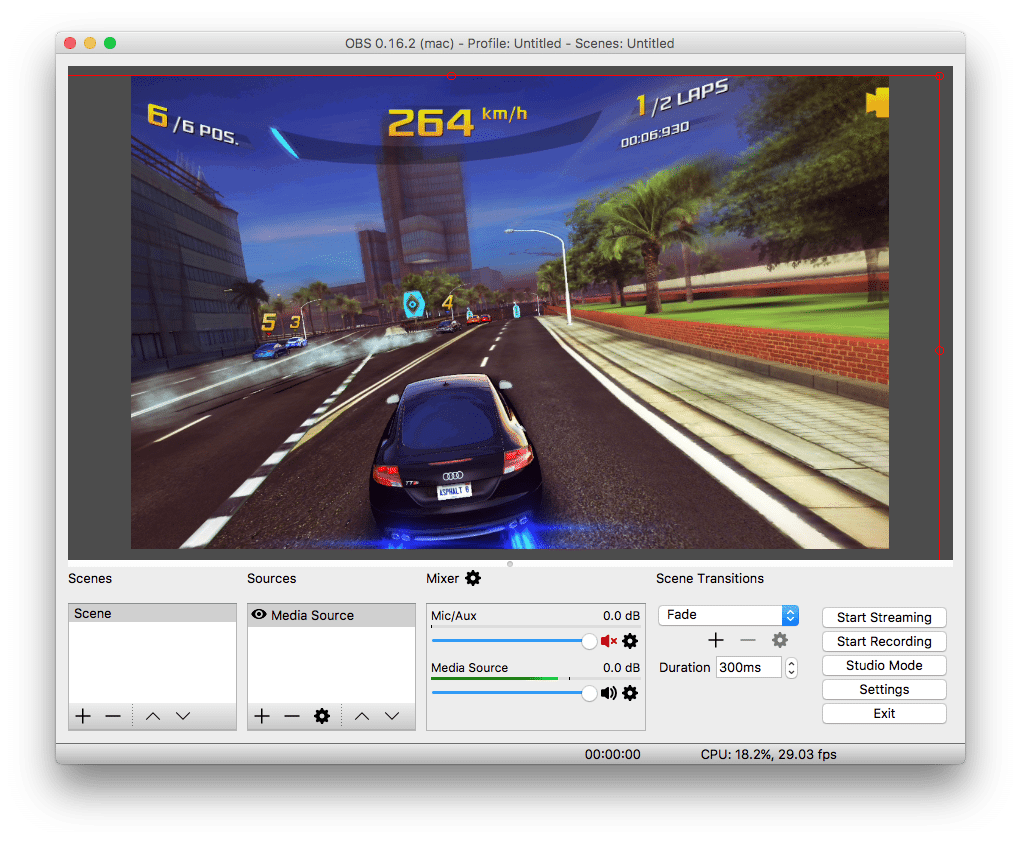Click the Media Source 0.0 dB value

[x=621, y=668]
